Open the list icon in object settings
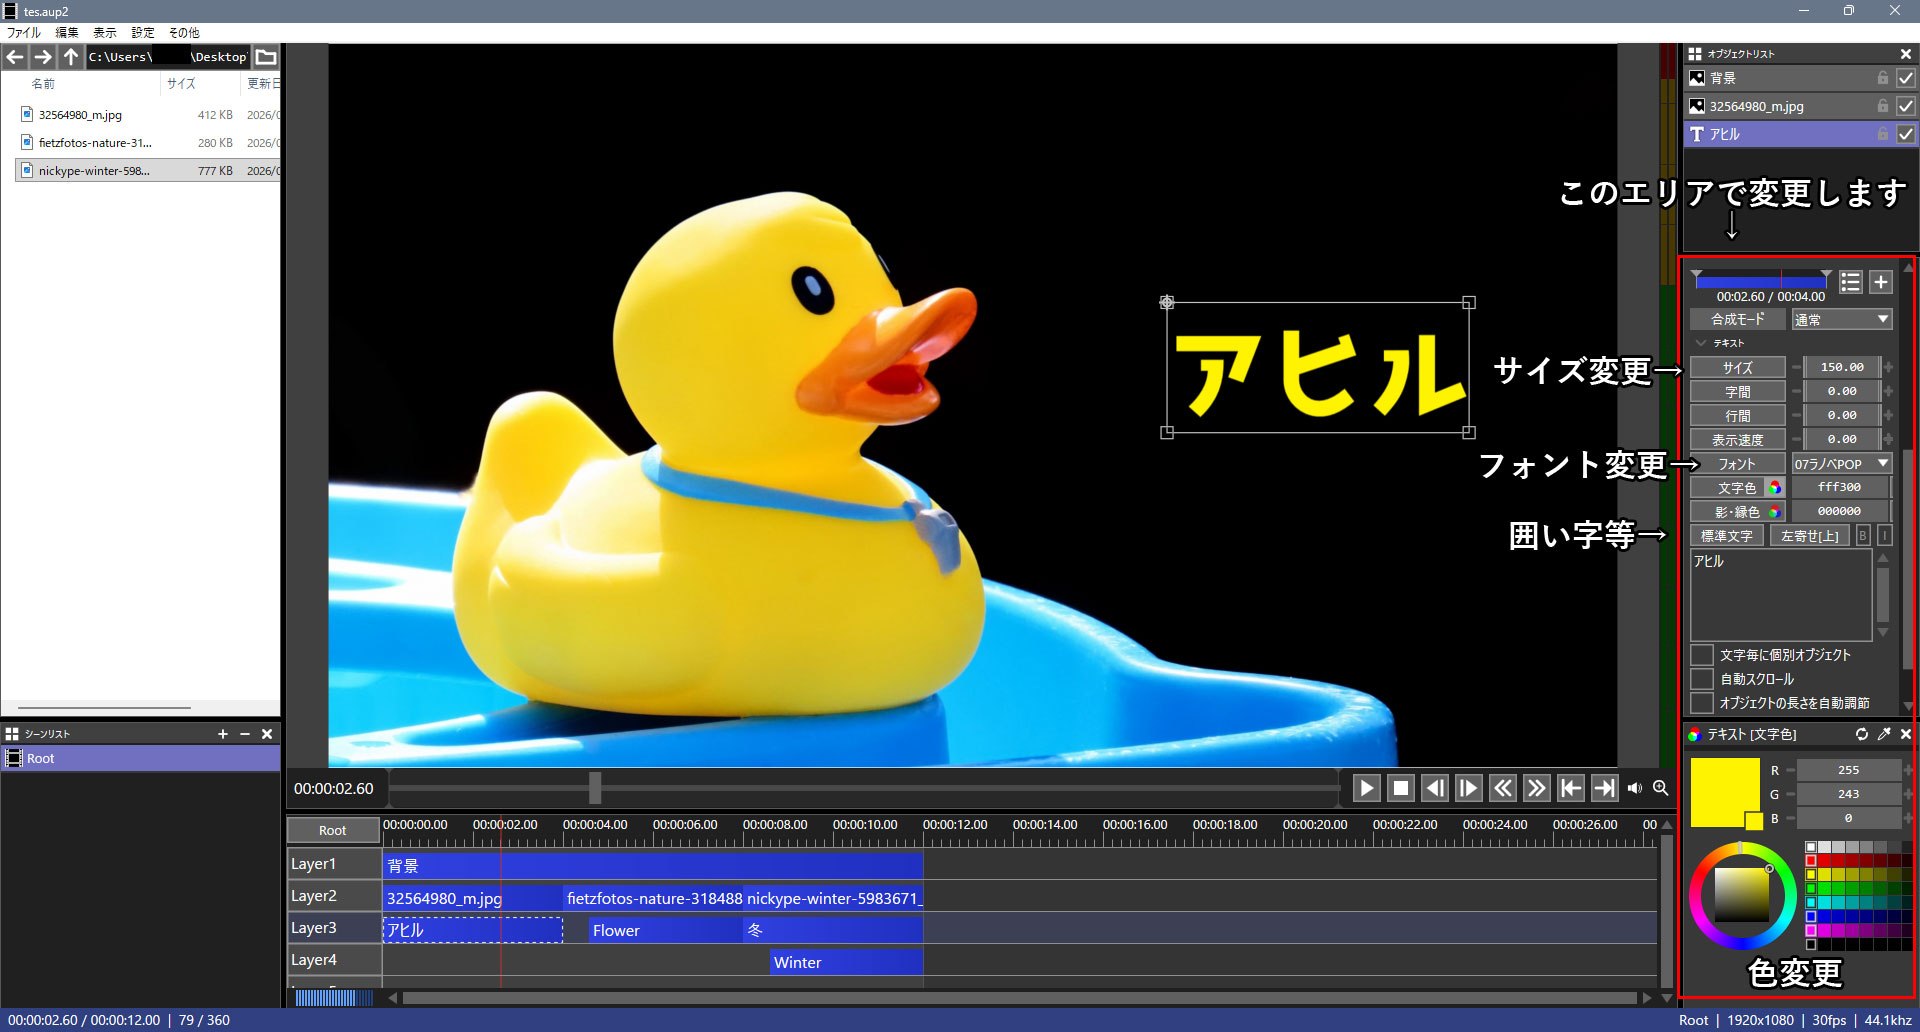The image size is (1920, 1032). point(1851,282)
